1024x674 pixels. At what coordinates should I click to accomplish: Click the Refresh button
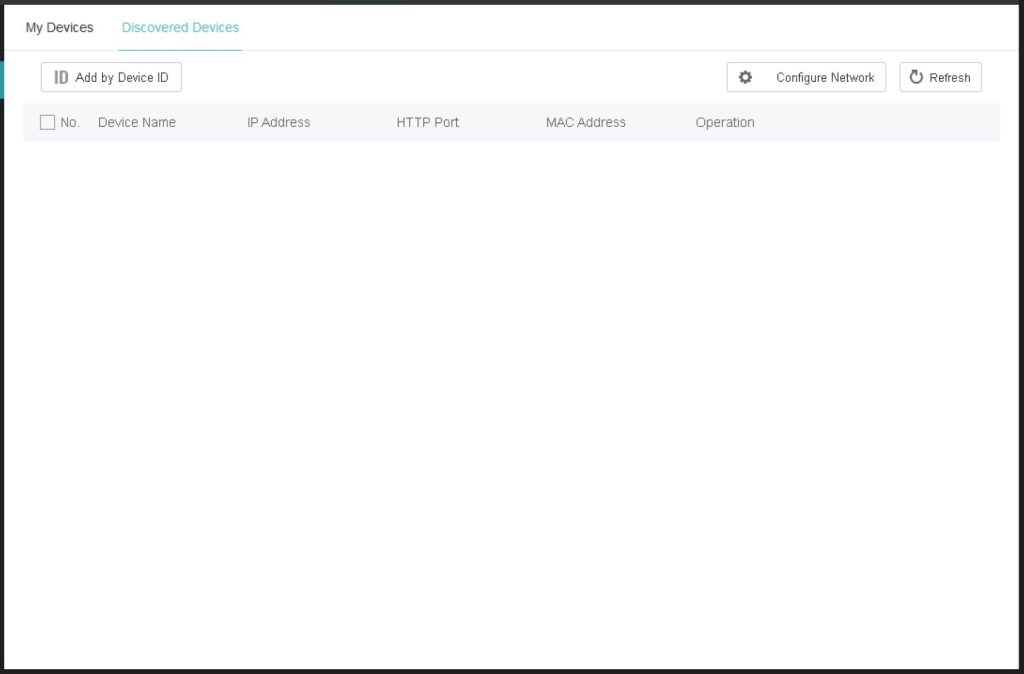click(940, 76)
